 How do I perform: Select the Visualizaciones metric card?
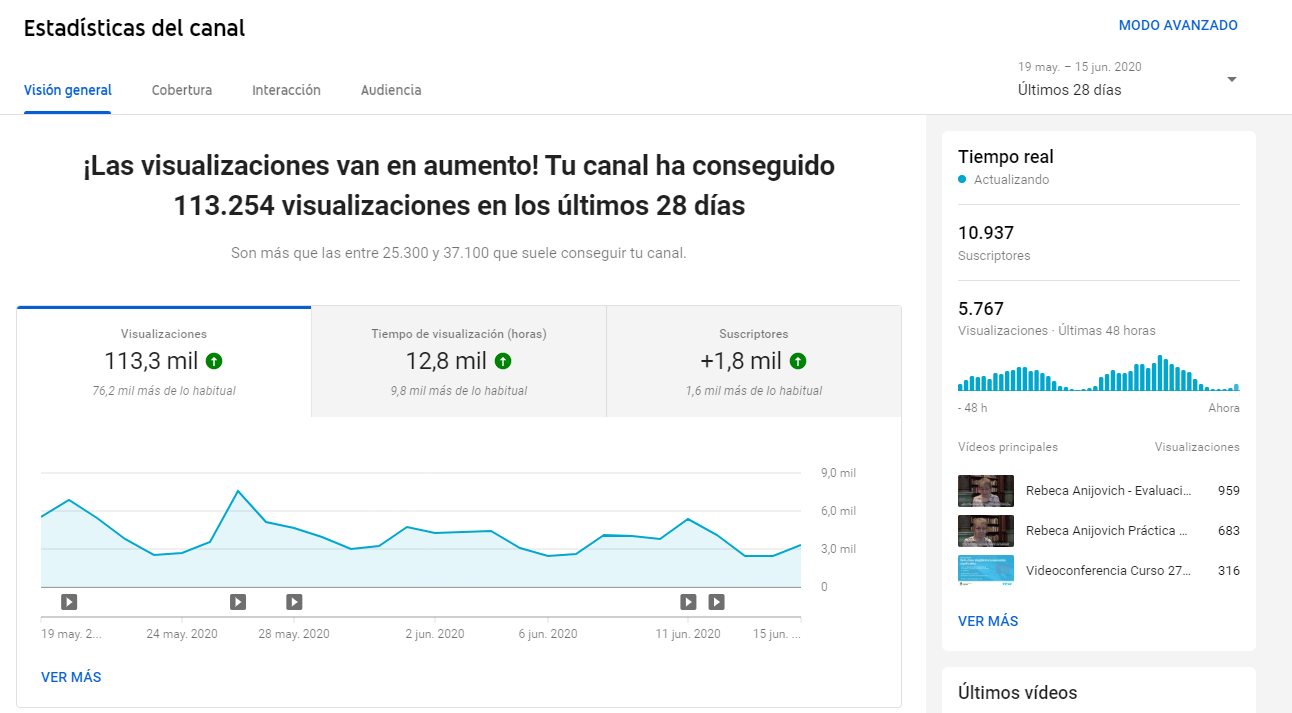[164, 361]
